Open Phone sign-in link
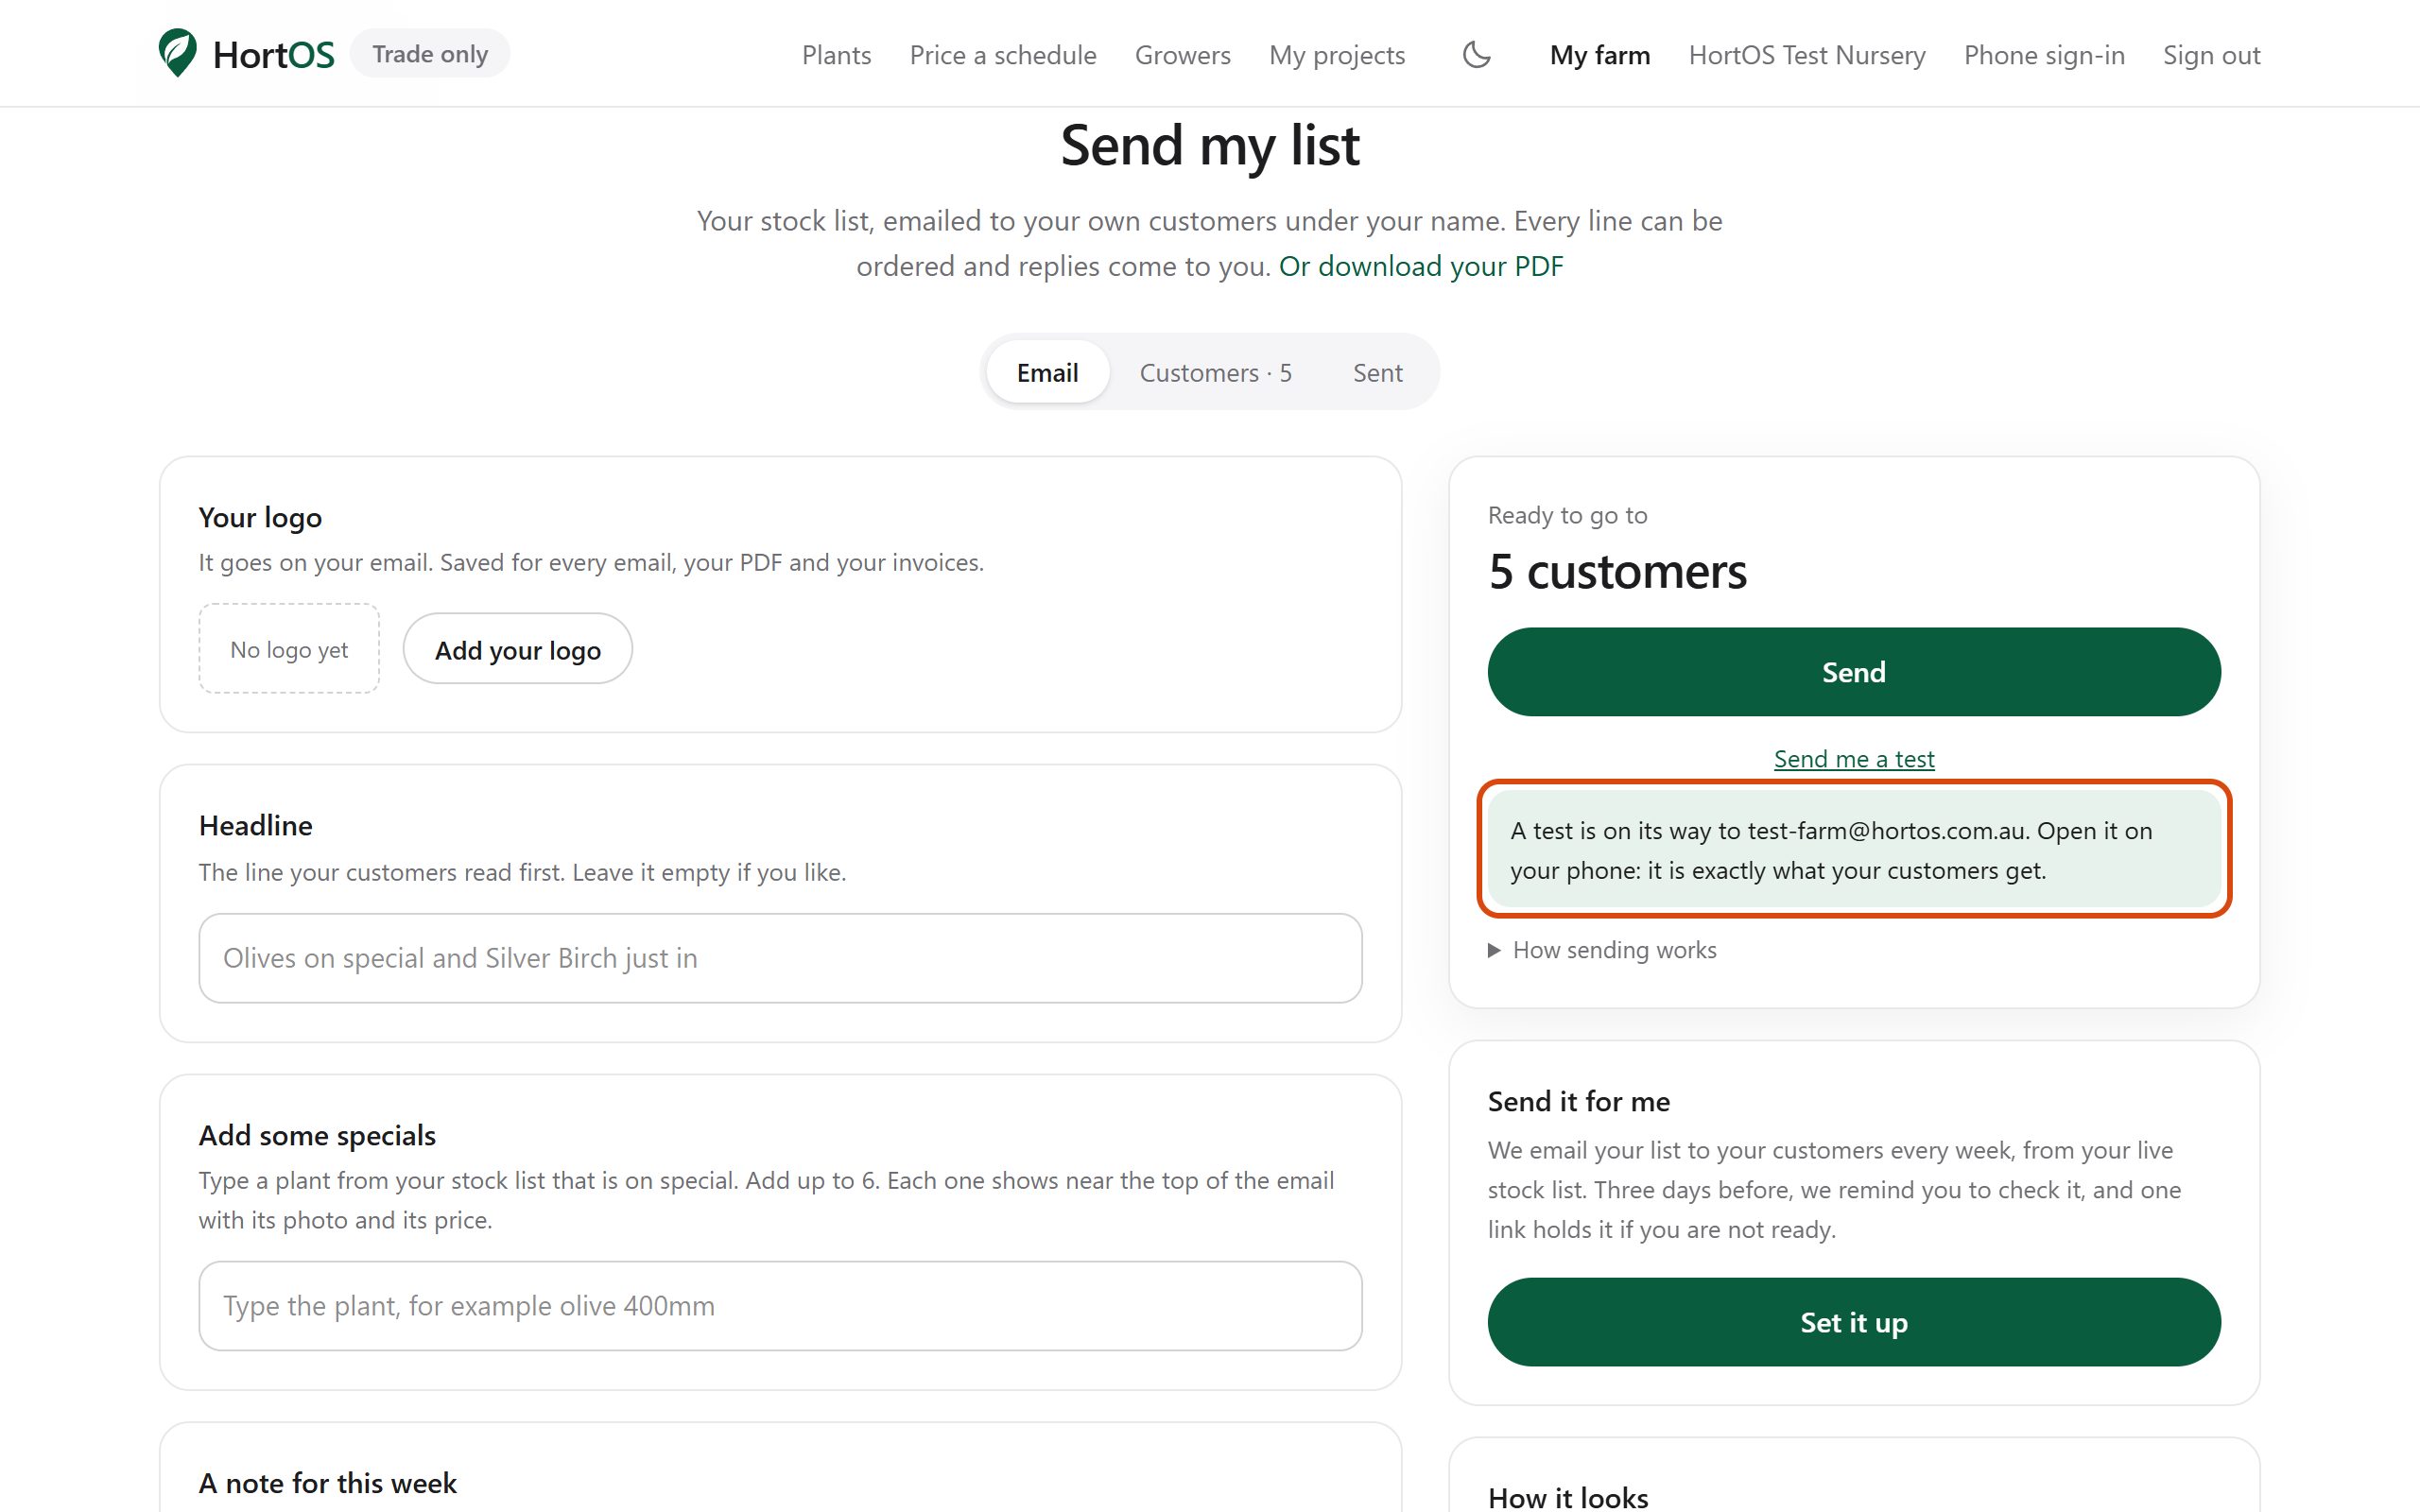This screenshot has width=2420, height=1512. pyautogui.click(x=2044, y=55)
